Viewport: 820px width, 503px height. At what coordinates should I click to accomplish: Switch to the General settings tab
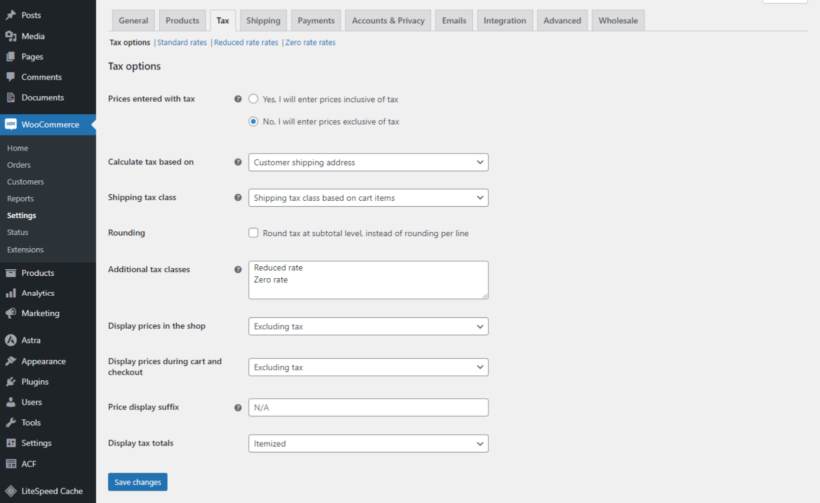click(x=133, y=20)
